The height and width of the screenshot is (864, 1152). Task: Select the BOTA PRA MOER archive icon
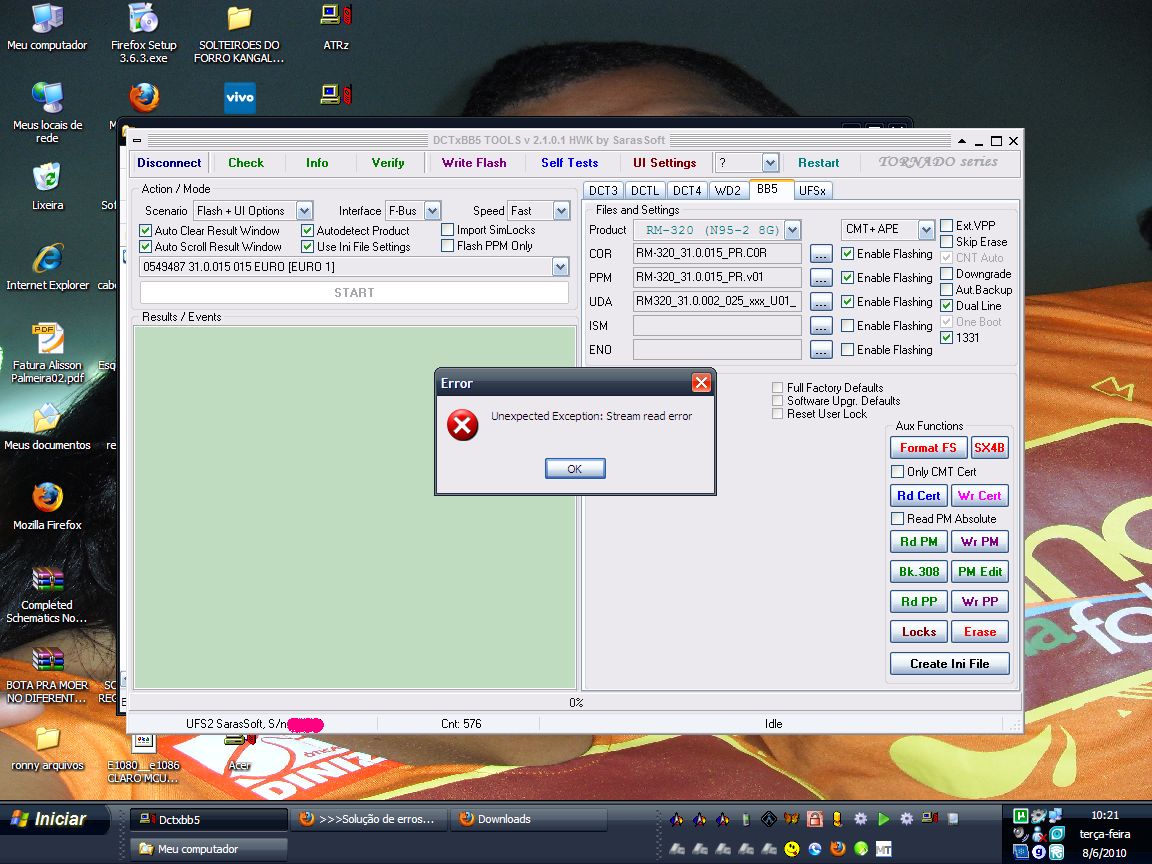[47, 675]
